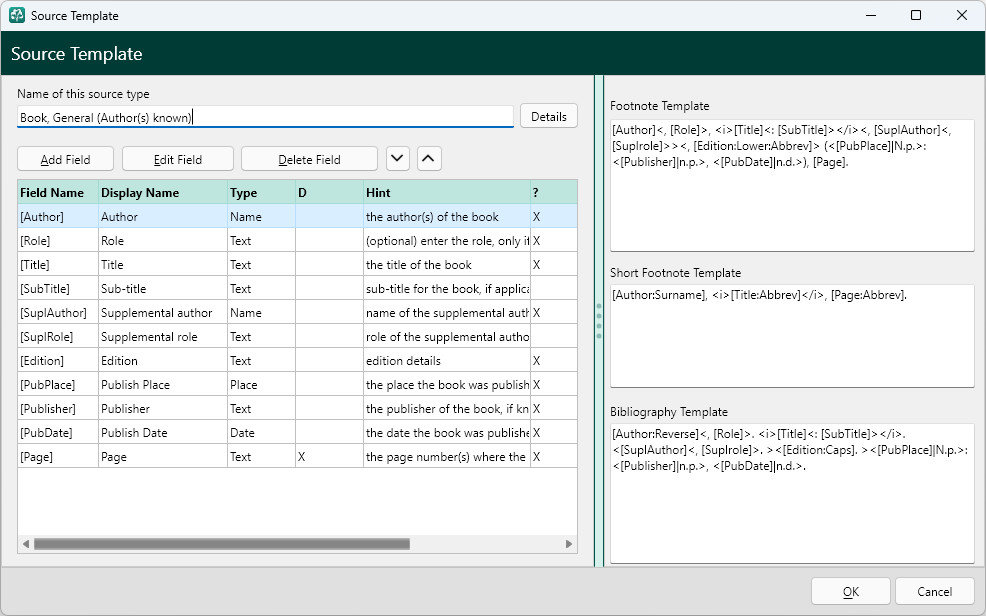This screenshot has height=616, width=986.
Task: Click the ? column header
Action: [x=553, y=192]
